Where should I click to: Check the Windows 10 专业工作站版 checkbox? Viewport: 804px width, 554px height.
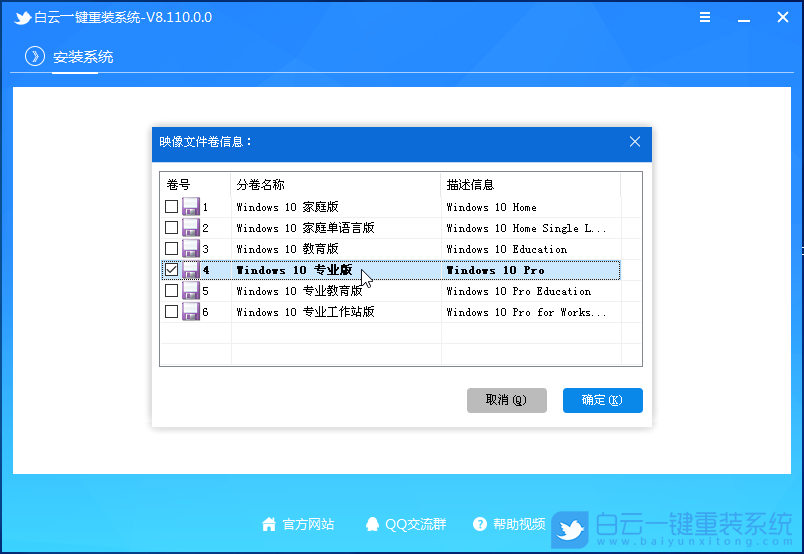tap(171, 311)
